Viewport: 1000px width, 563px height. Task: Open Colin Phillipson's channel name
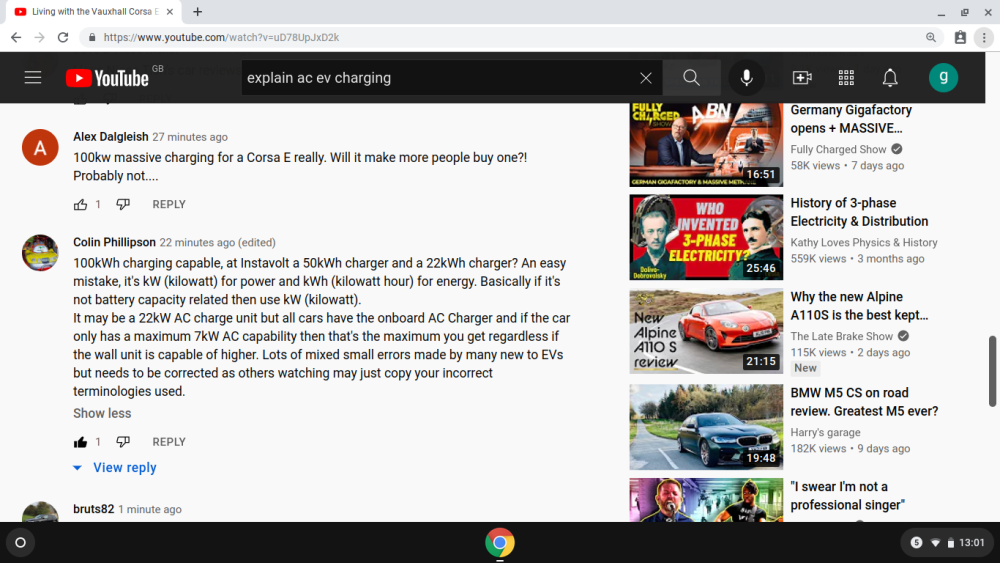(x=114, y=242)
